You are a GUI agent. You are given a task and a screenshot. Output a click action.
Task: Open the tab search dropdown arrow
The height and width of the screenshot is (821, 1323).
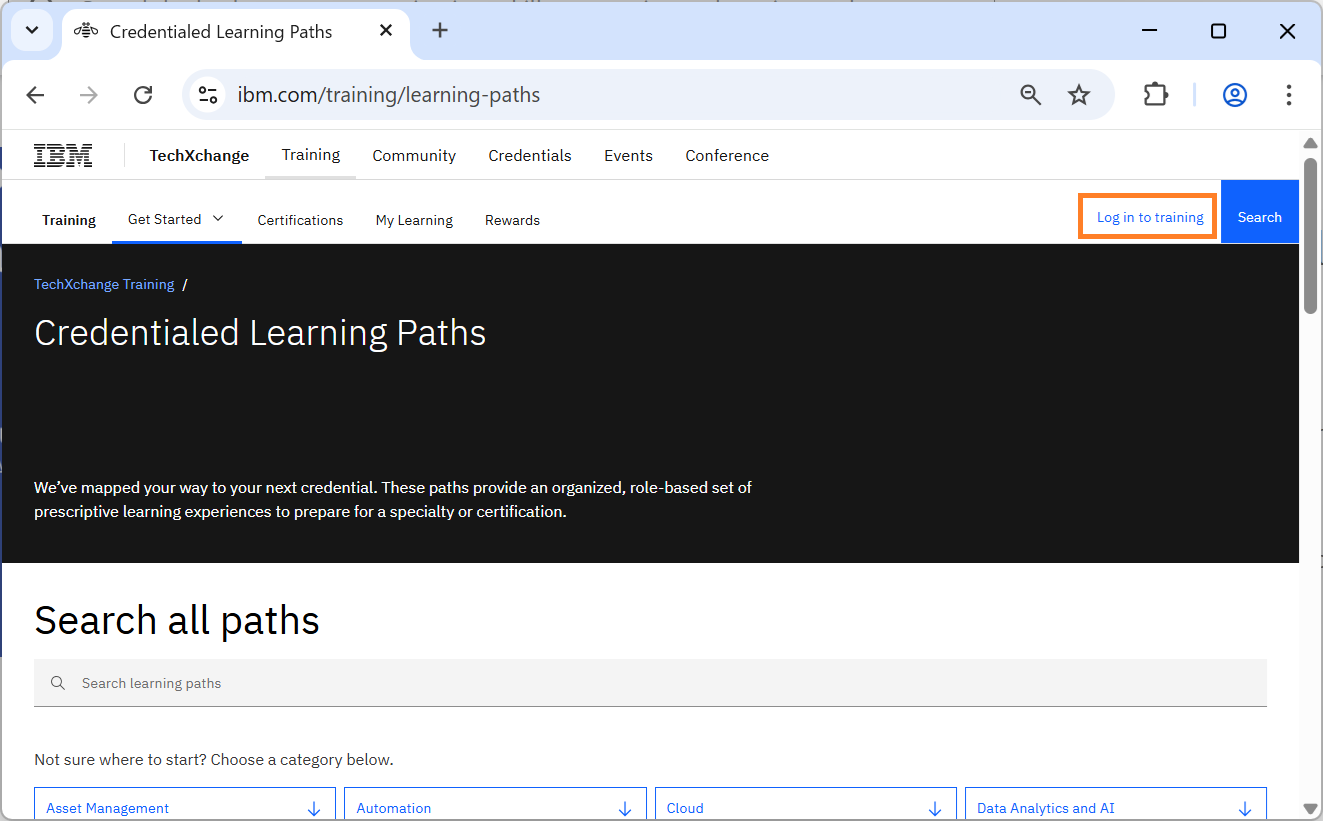coord(31,31)
